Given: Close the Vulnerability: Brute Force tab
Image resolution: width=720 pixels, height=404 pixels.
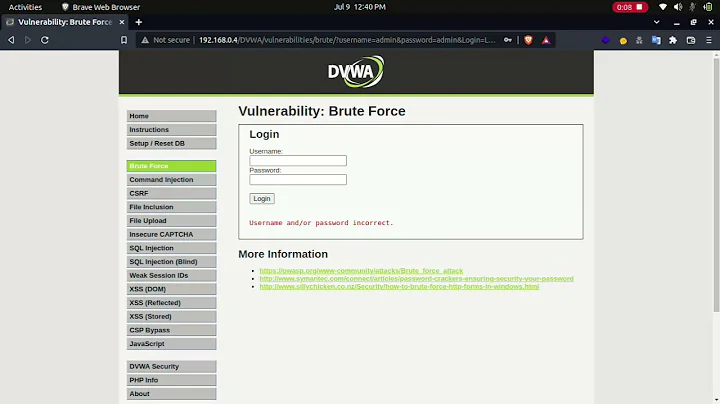Looking at the screenshot, I should [122, 22].
